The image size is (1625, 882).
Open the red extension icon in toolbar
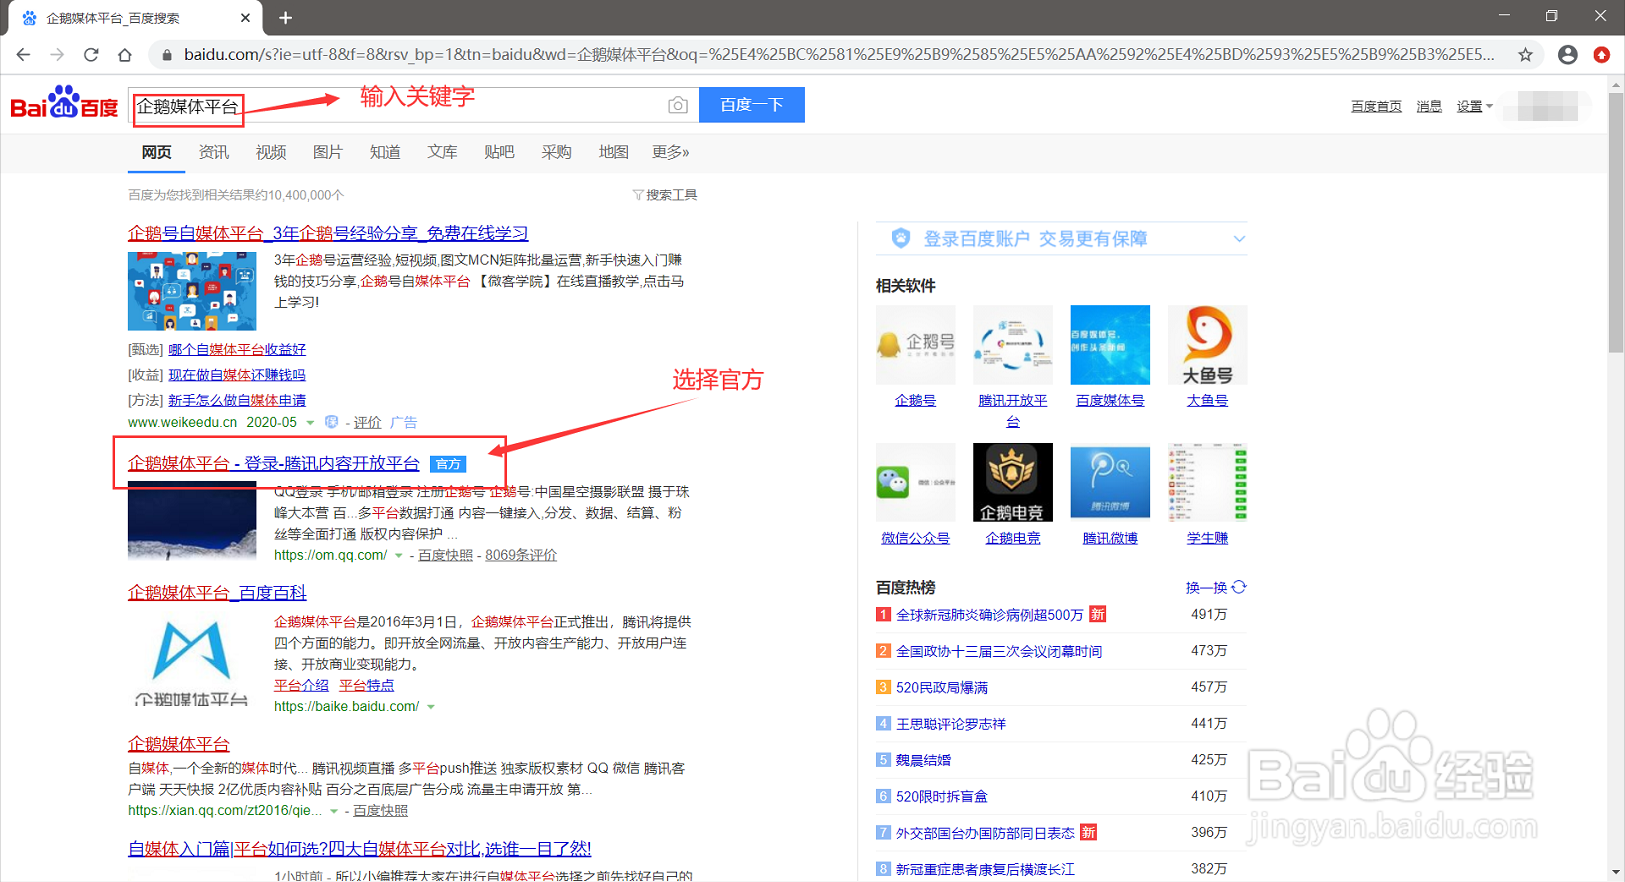coord(1602,55)
